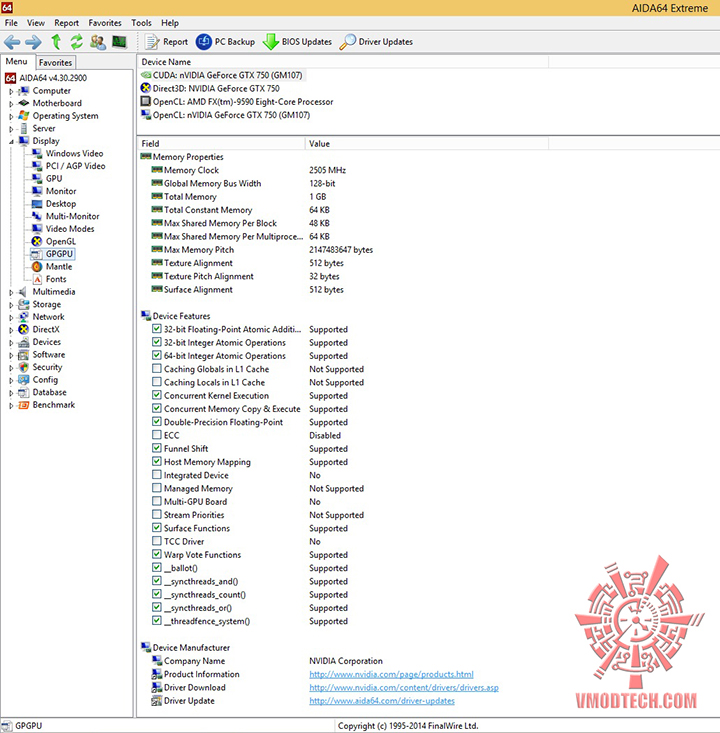Viewport: 720px width, 733px height.
Task: Expand the Benchmark tree node
Action: 11,406
